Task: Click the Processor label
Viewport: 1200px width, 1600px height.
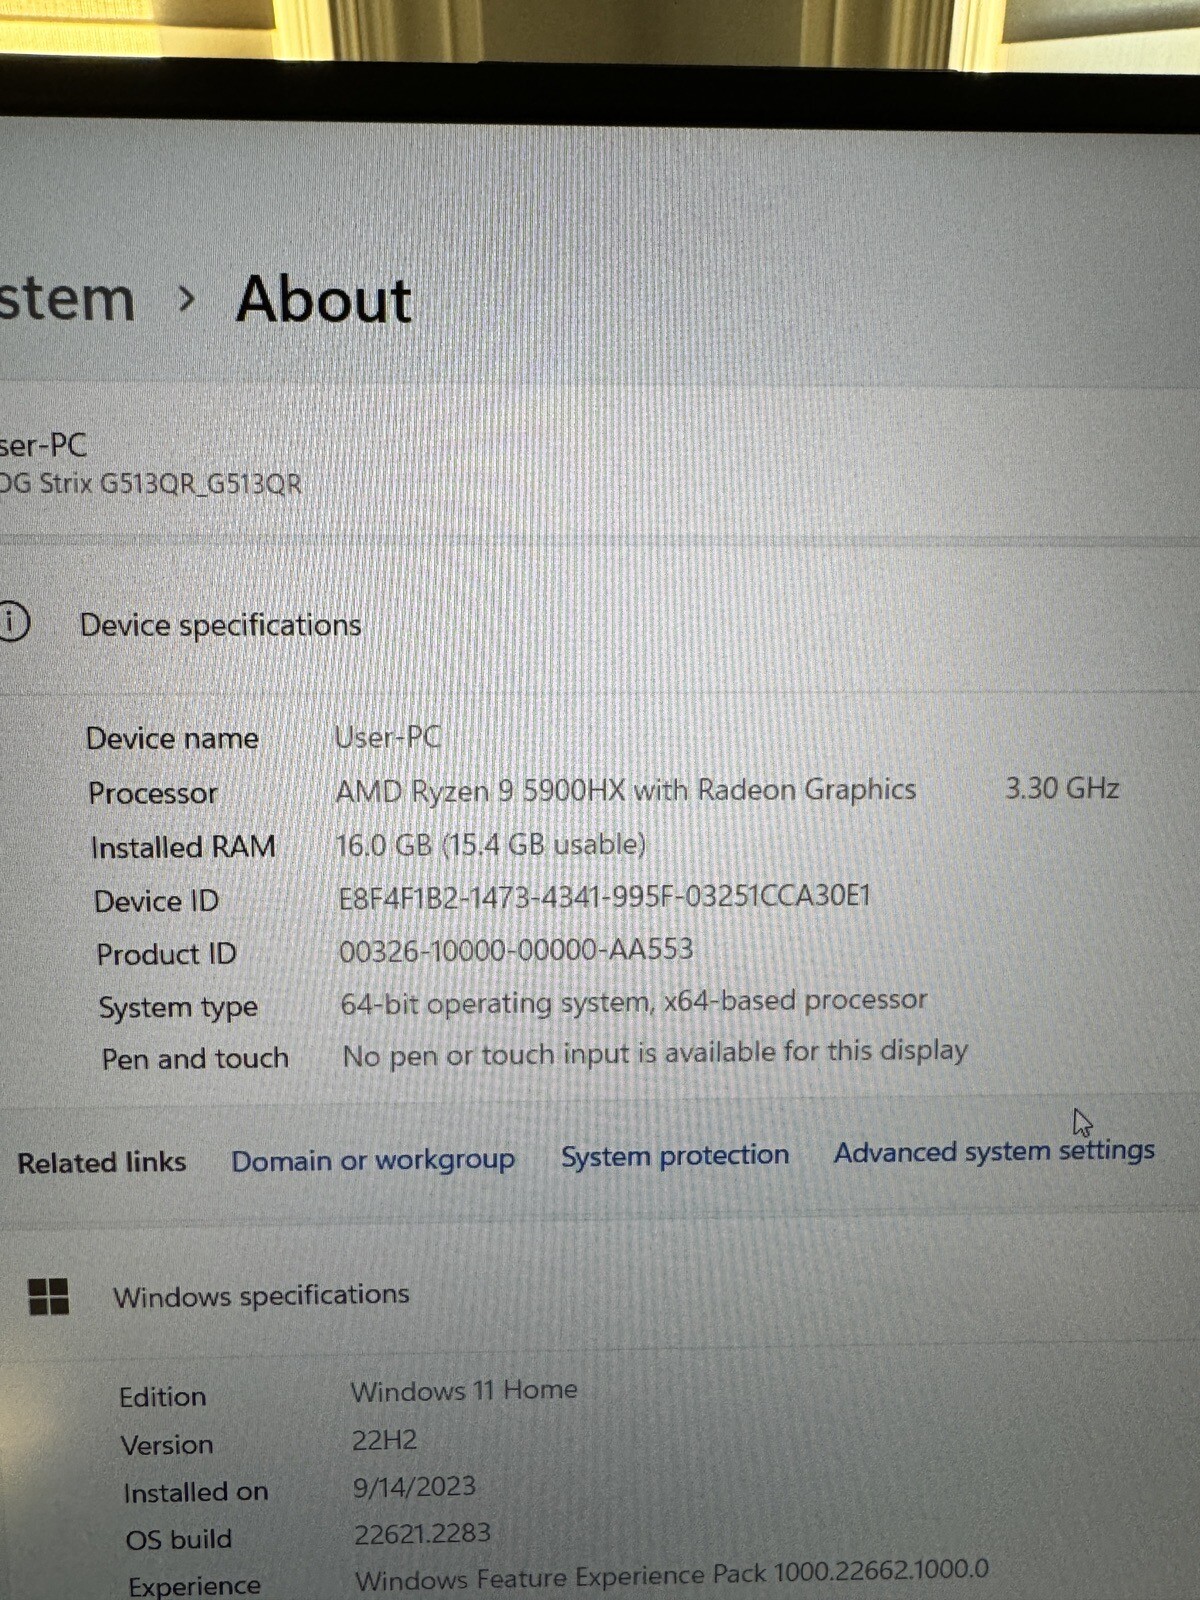Action: (x=153, y=793)
